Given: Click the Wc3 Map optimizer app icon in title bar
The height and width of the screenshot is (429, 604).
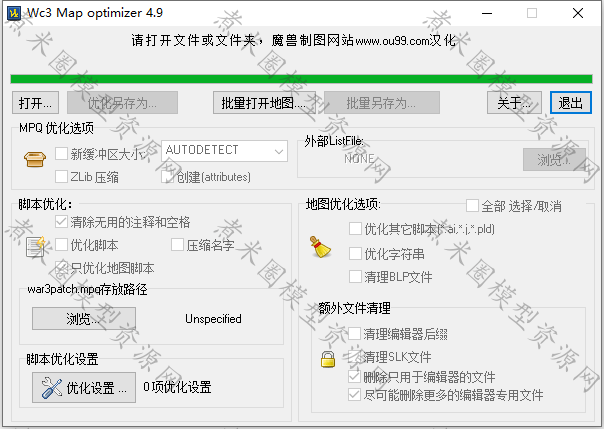Looking at the screenshot, I should [x=14, y=13].
